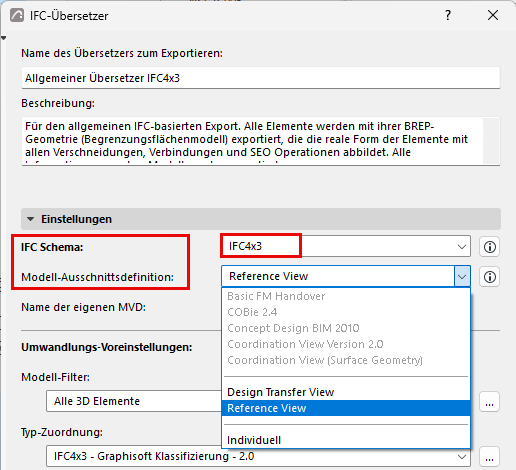
Task: Close the IFC-Übersetzer dialog
Action: click(x=493, y=15)
